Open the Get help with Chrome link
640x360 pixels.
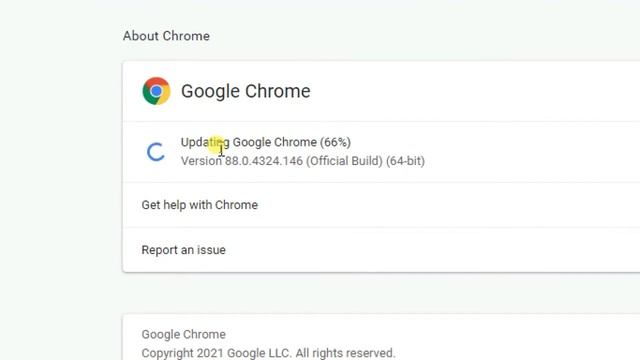point(381,205)
